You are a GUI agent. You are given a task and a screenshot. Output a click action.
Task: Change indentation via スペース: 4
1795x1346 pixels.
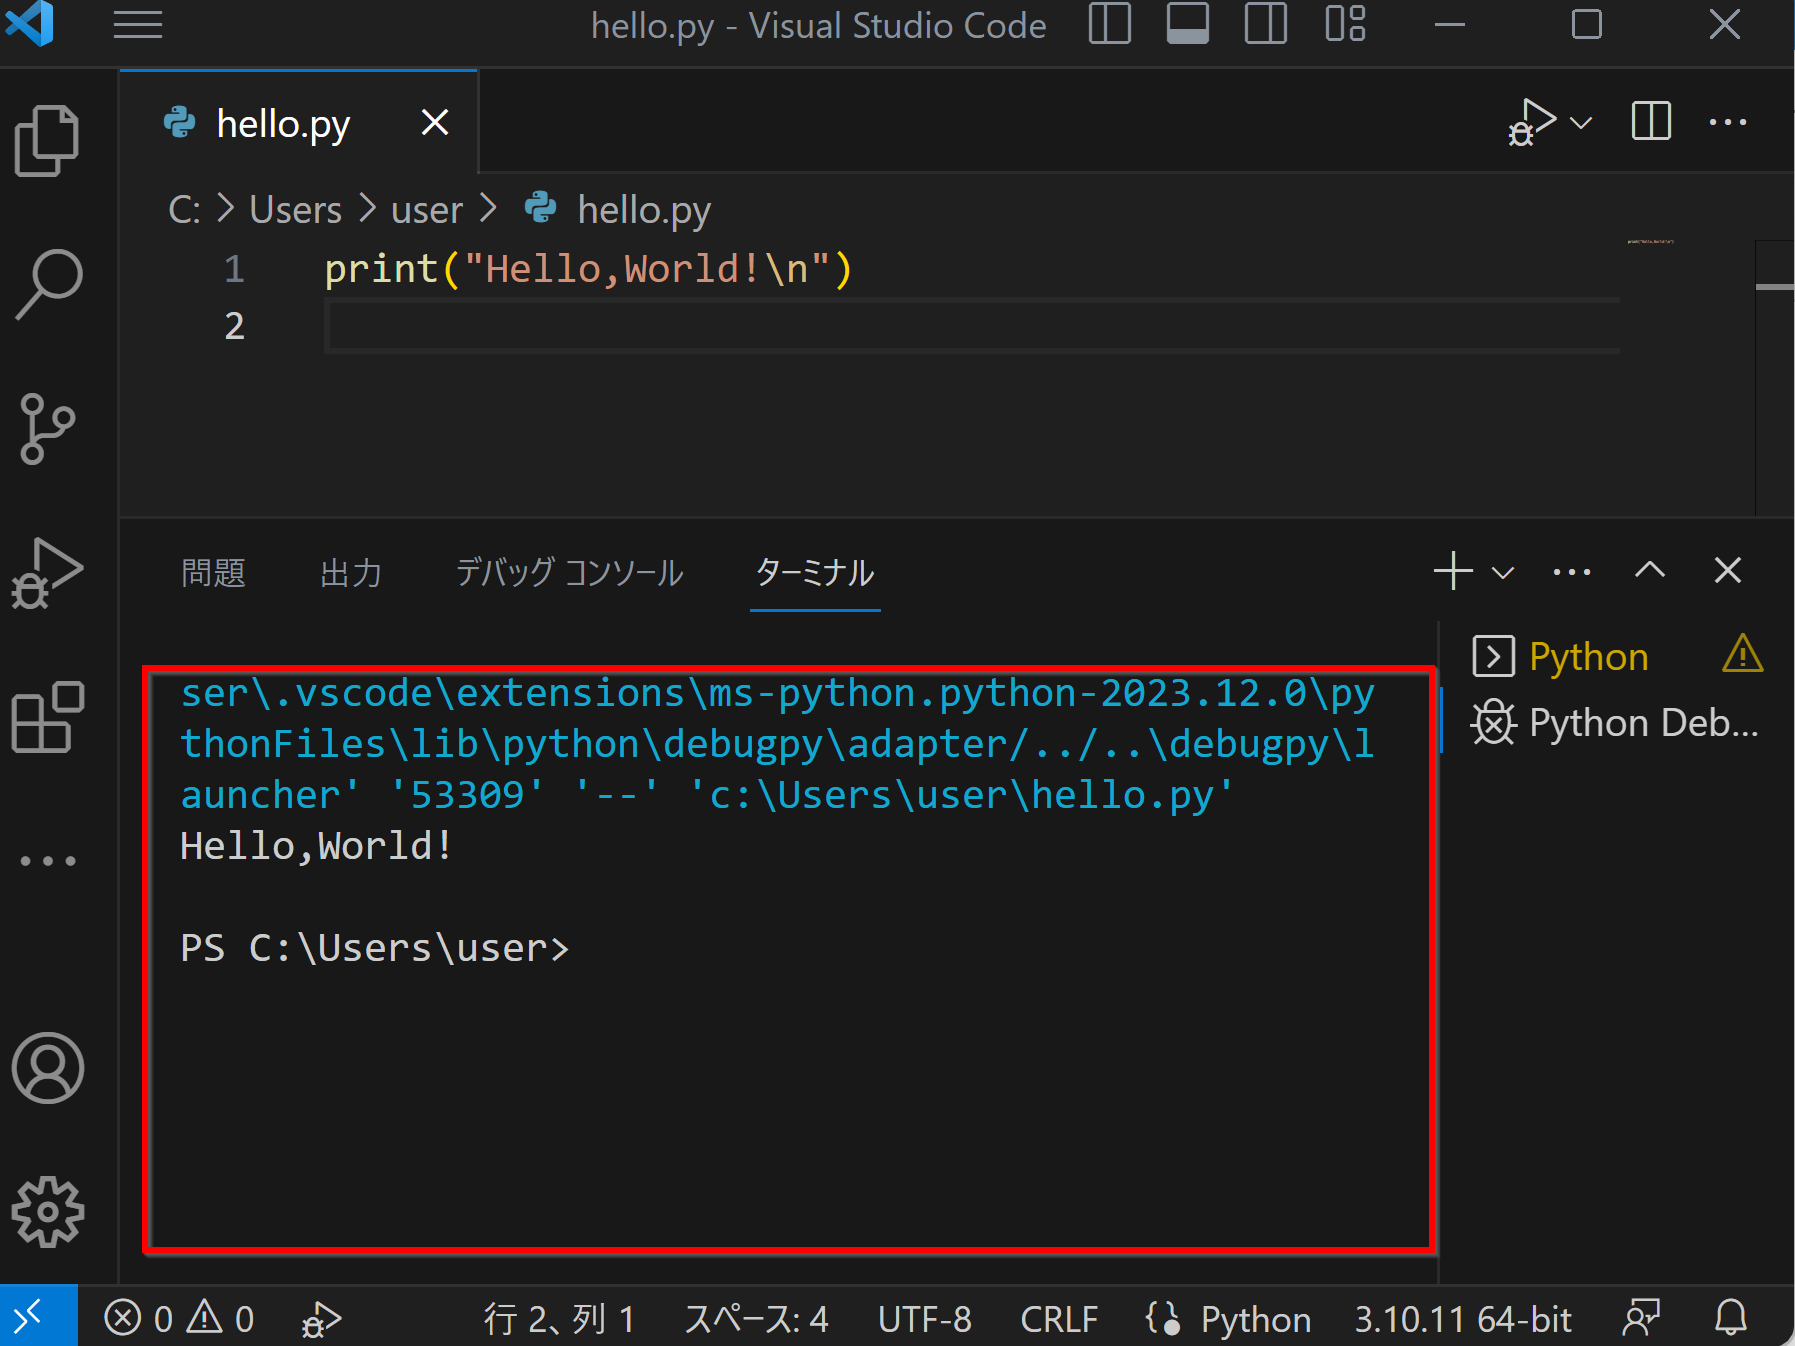(756, 1320)
